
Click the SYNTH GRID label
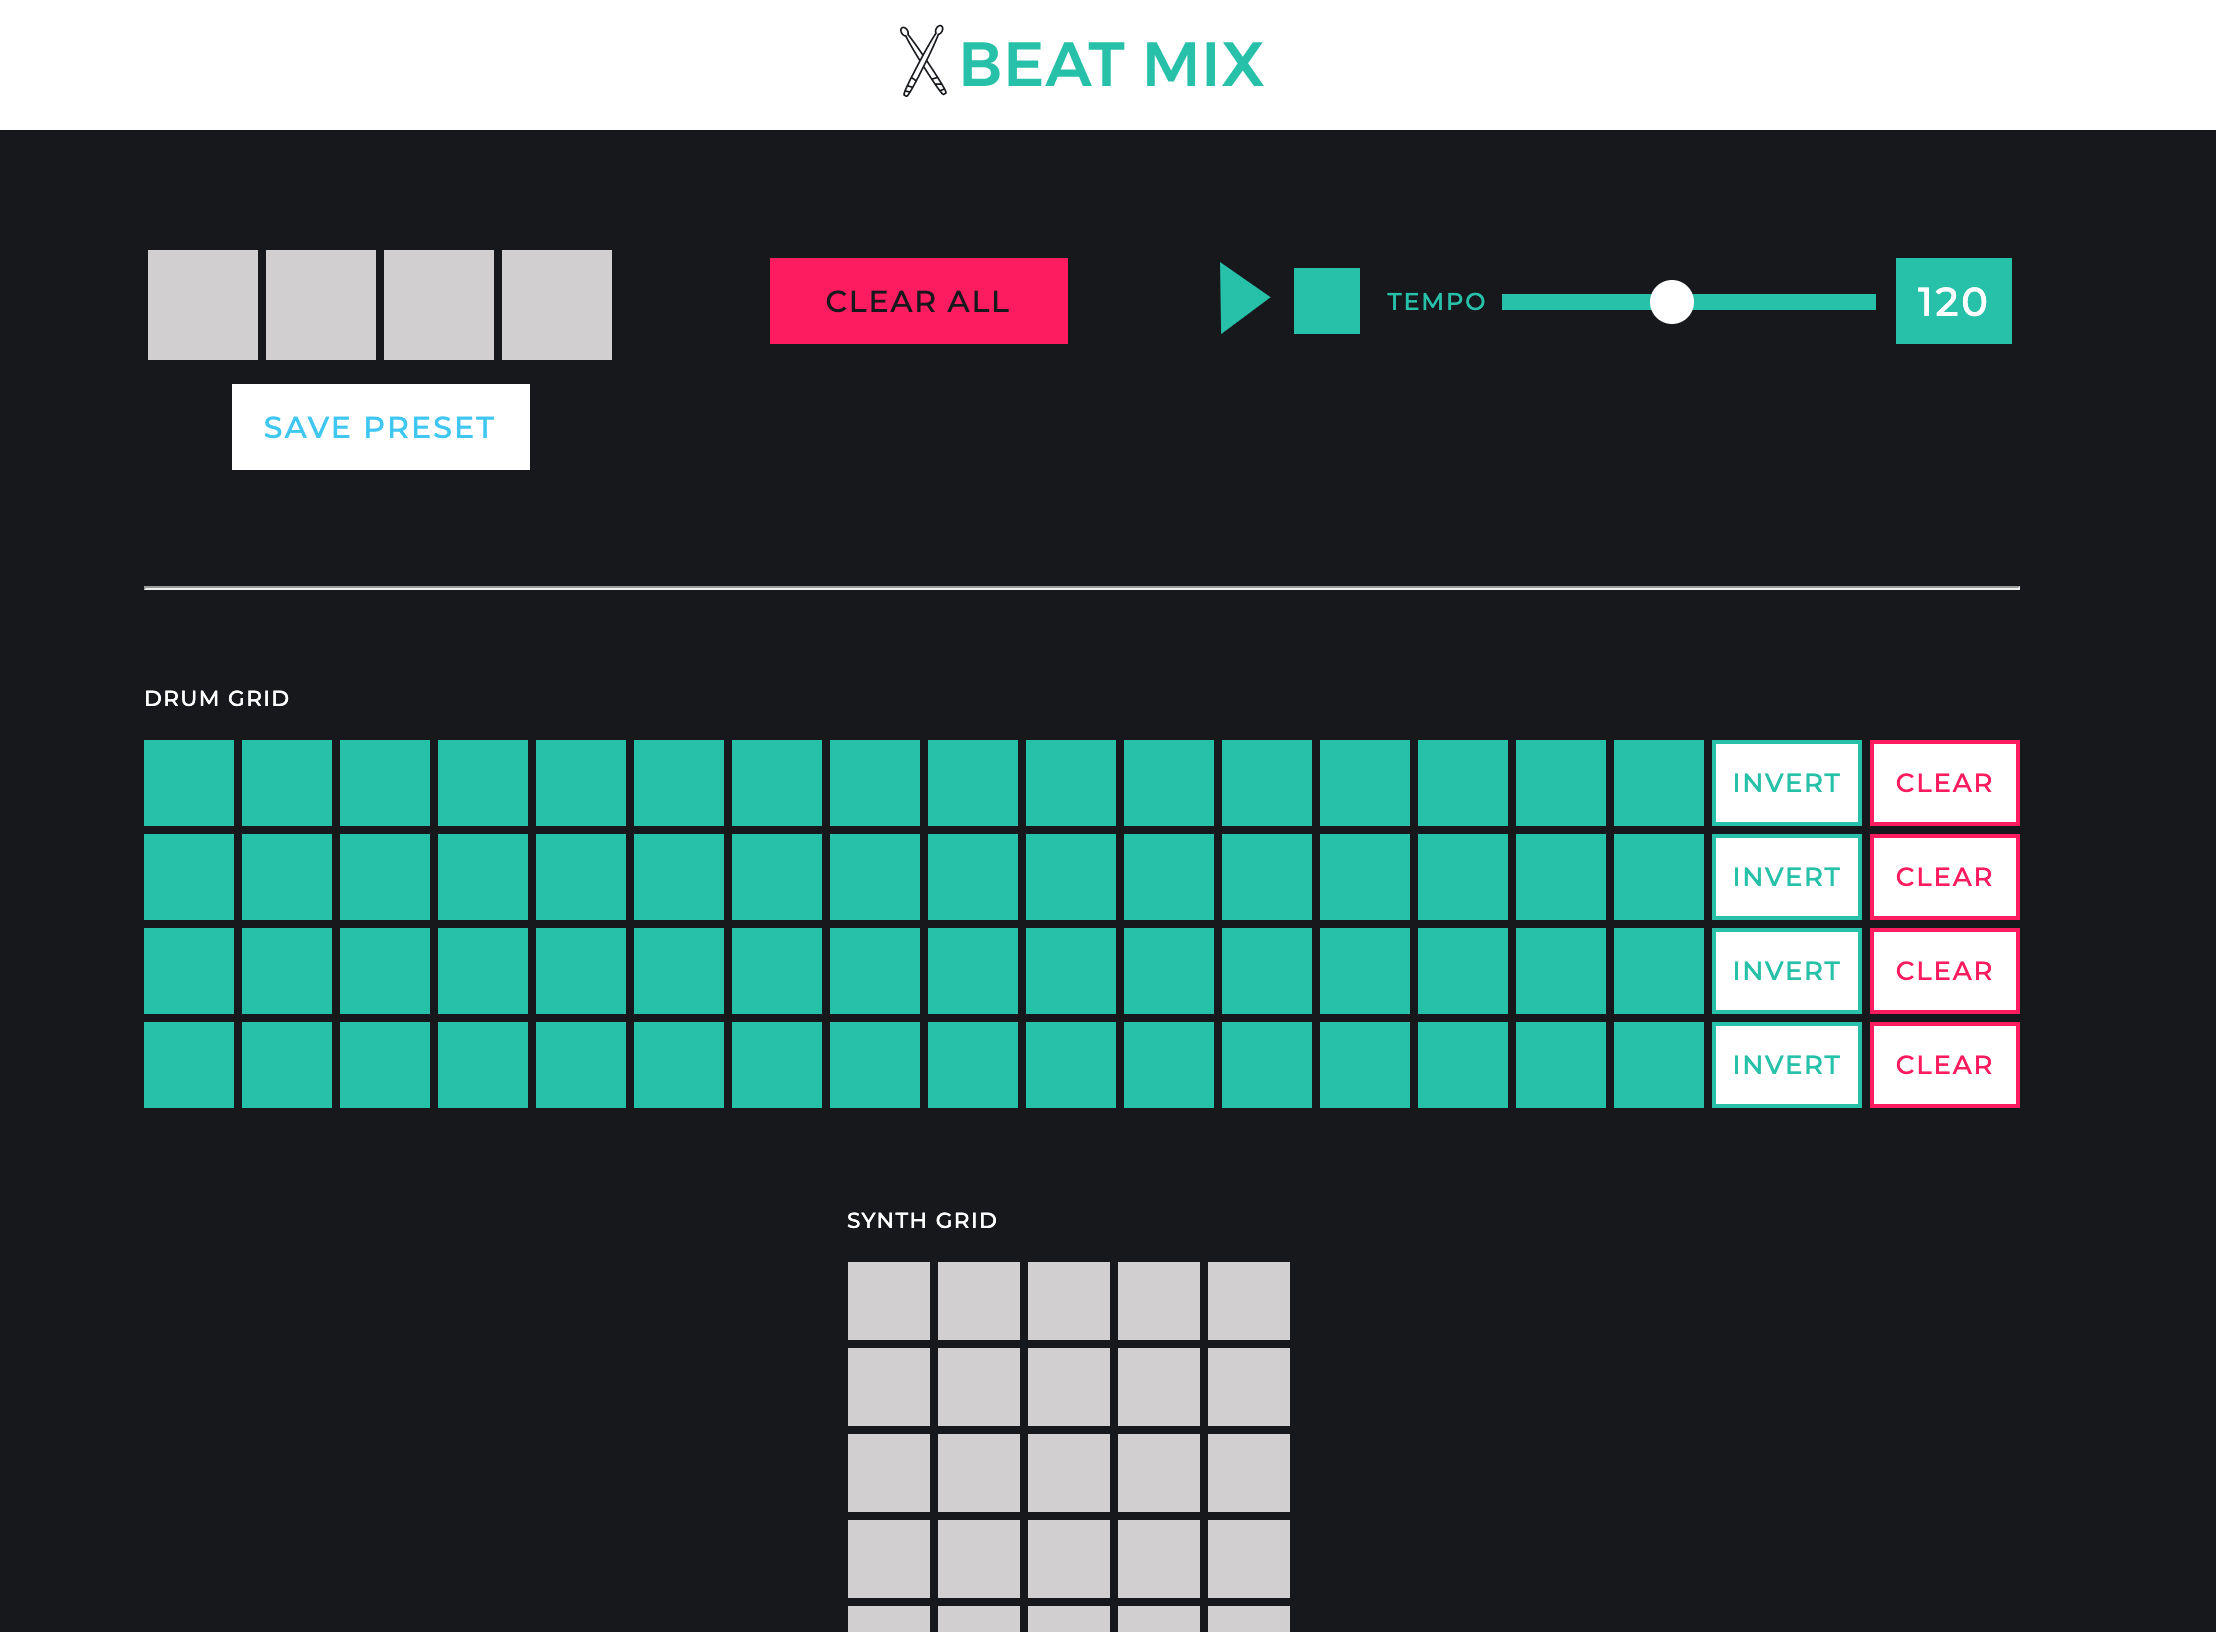tap(922, 1220)
